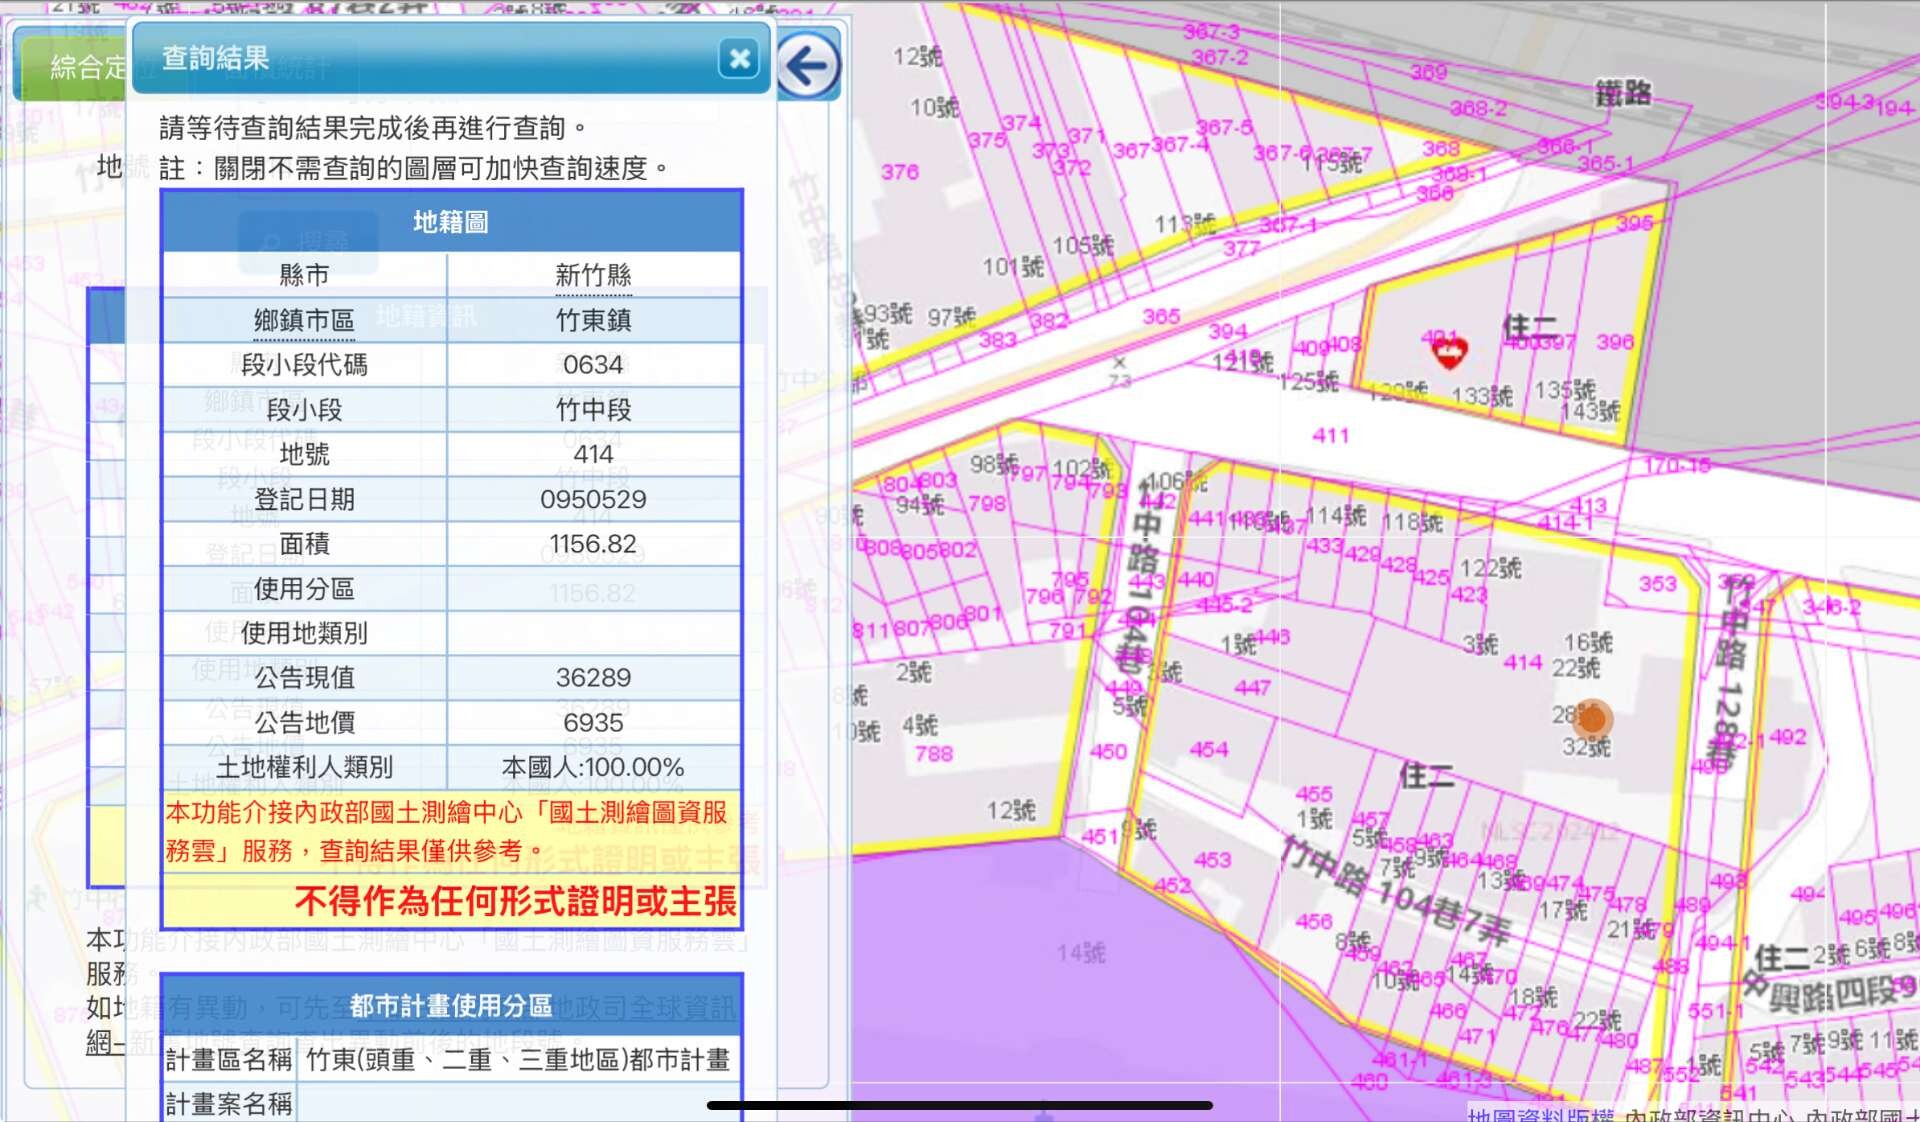The width and height of the screenshot is (1920, 1122).
Task: Click parcel 411 label on map
Action: (1330, 435)
